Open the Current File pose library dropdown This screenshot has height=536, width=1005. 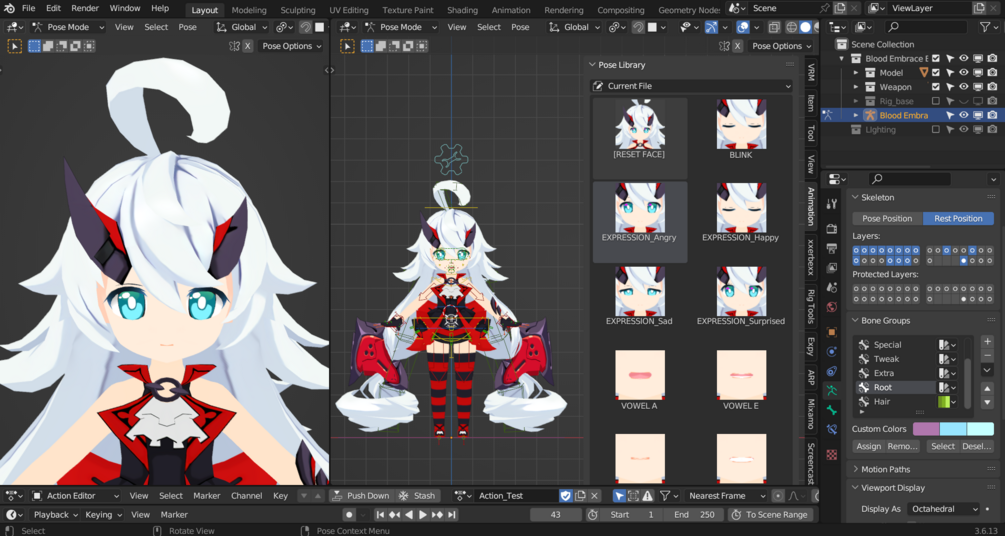[692, 86]
